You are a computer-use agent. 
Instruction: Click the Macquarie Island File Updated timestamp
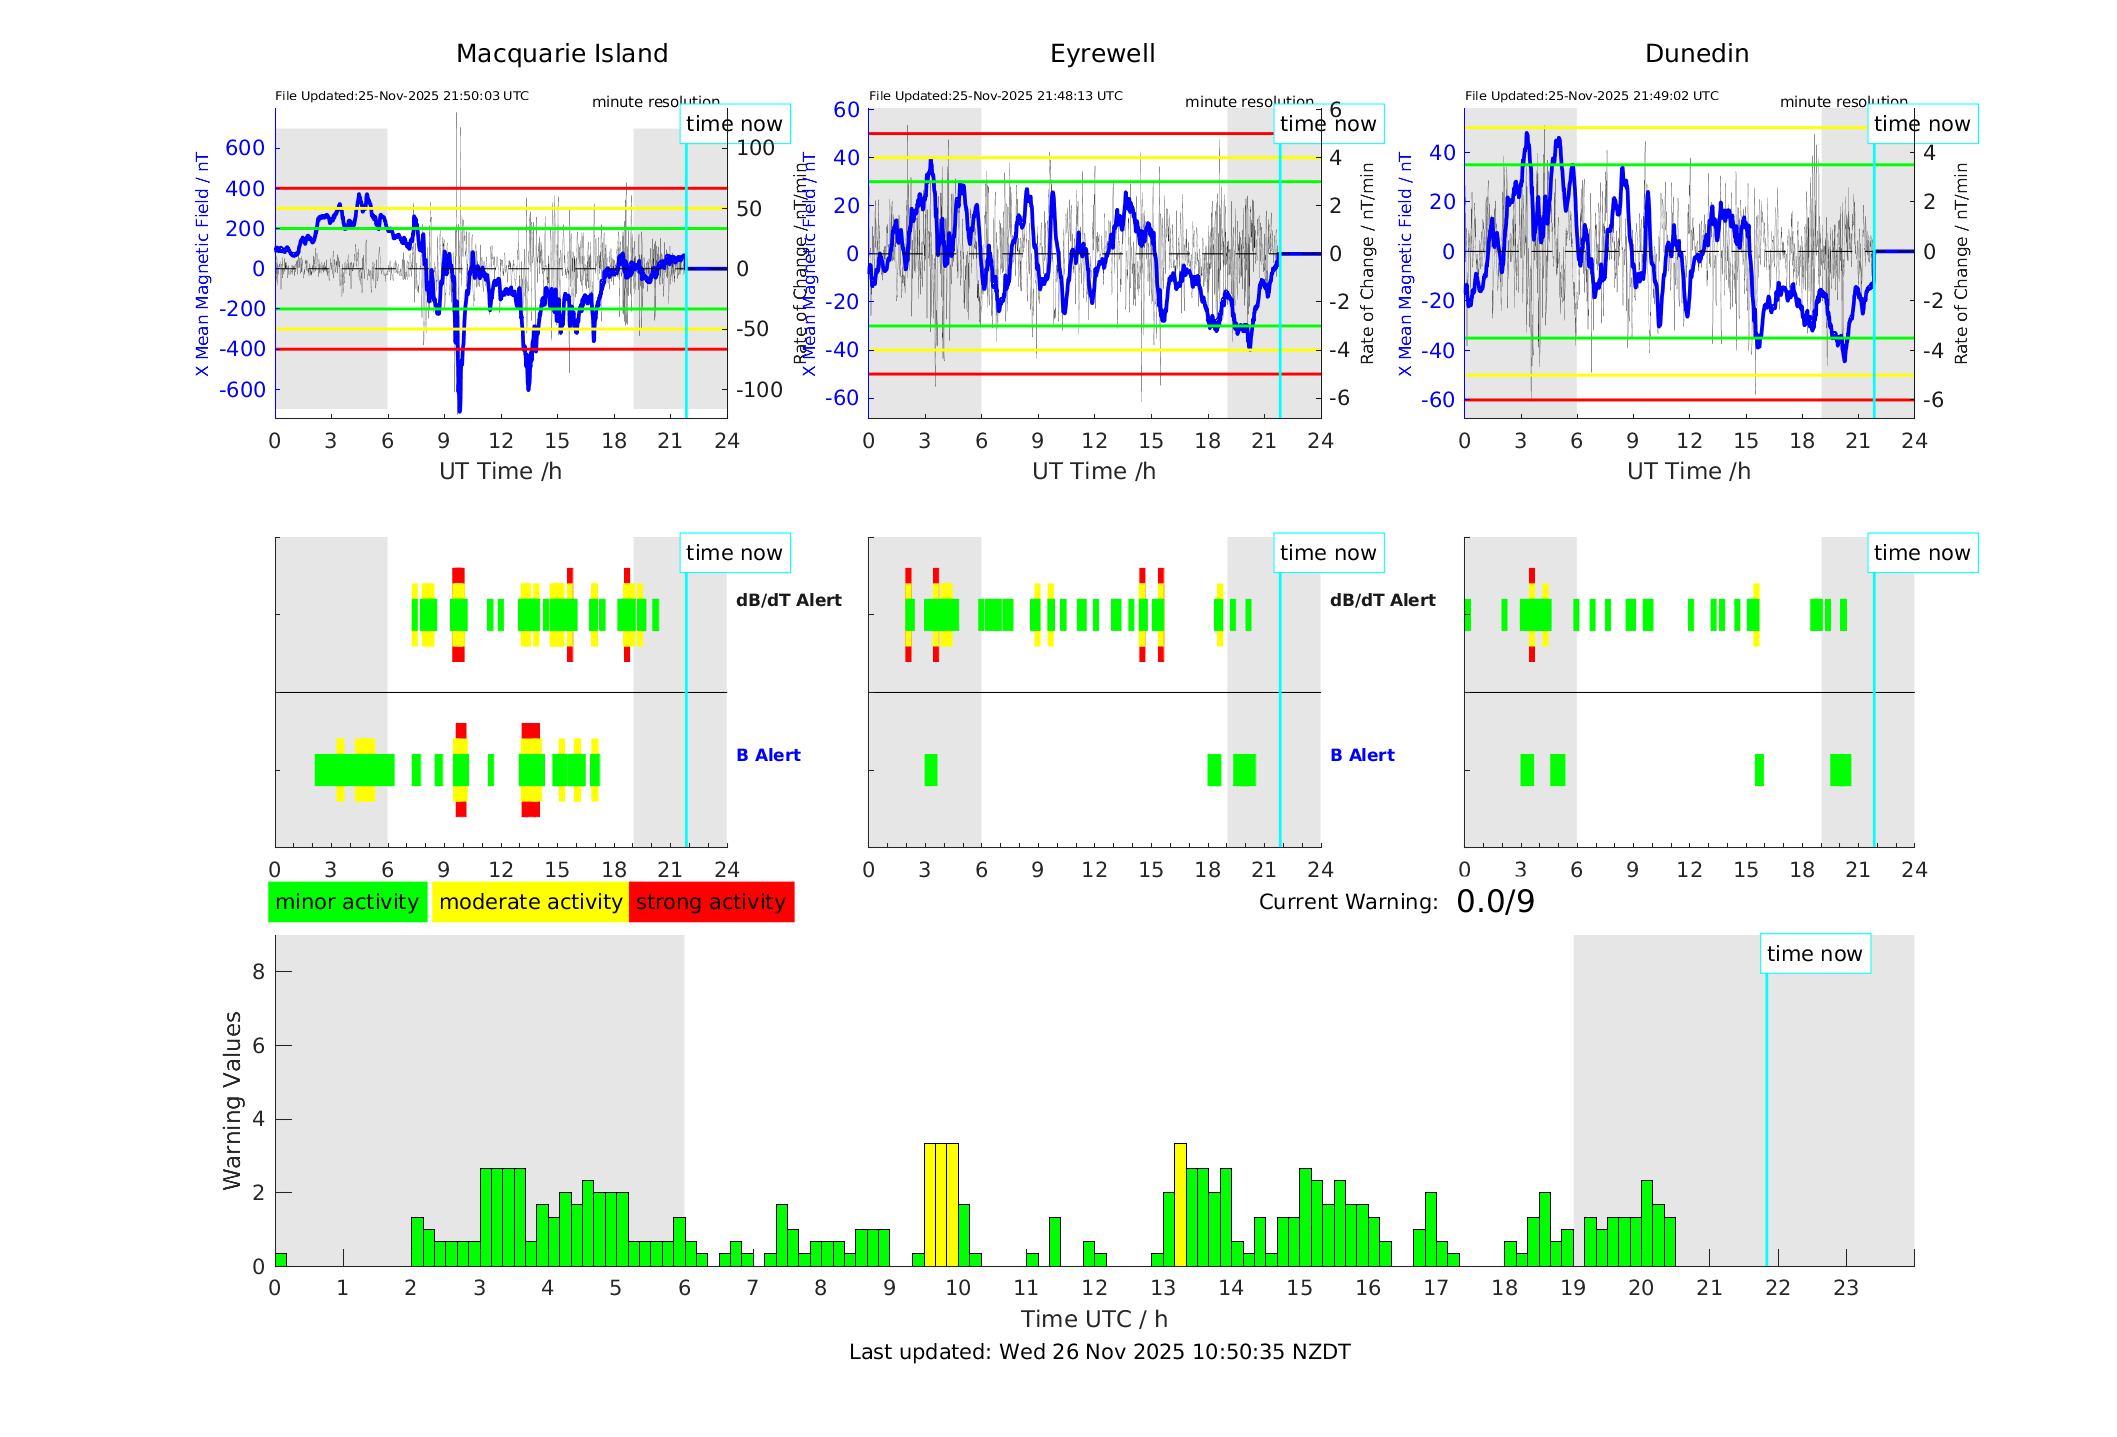point(402,96)
